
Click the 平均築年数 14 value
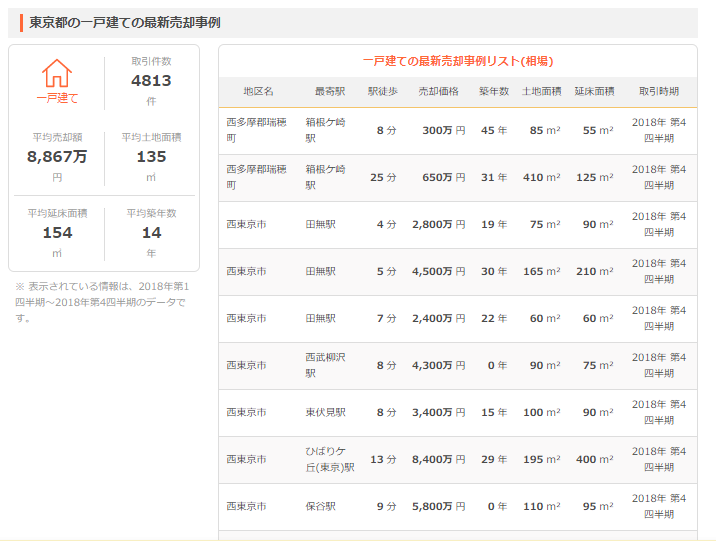coord(151,233)
